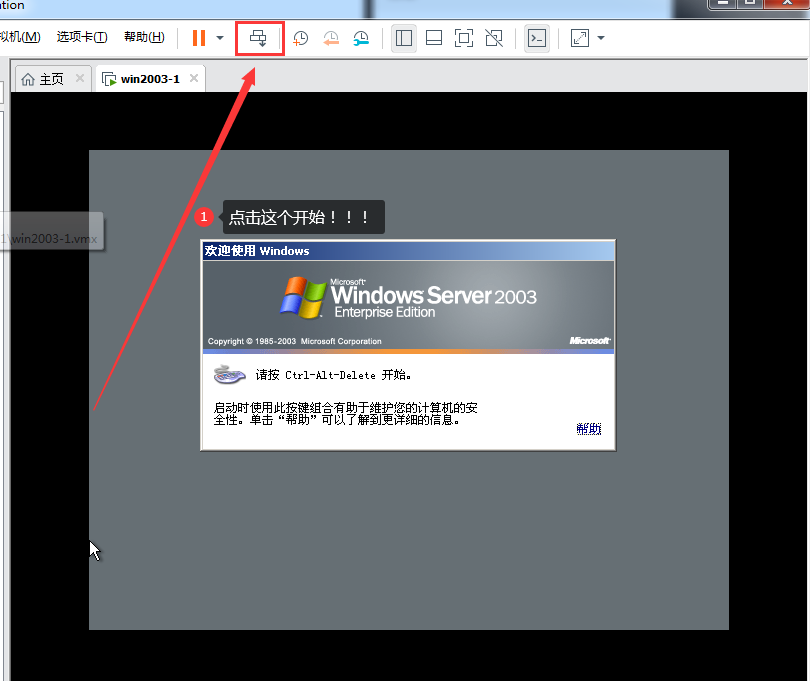Click the VM running icon on the win2003-1 tab
The image size is (810, 681).
[x=109, y=79]
